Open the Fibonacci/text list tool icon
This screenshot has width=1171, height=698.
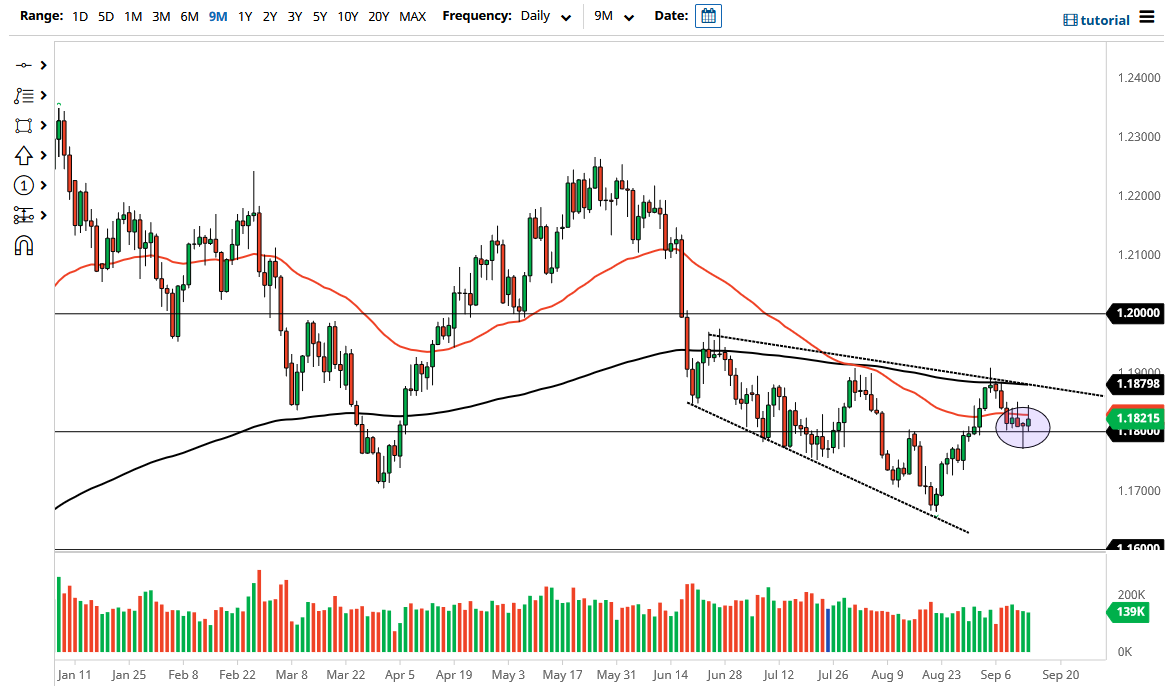click(24, 96)
